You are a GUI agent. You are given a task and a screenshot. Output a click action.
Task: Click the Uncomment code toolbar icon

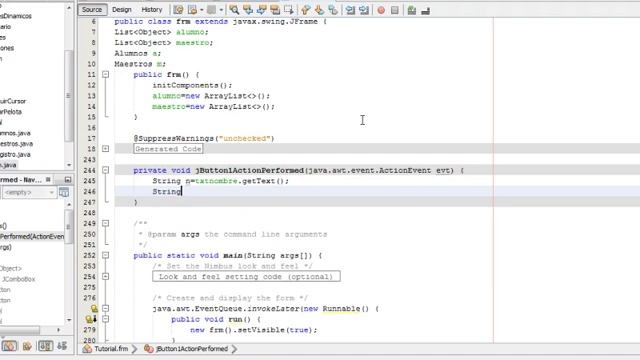coord(425,10)
